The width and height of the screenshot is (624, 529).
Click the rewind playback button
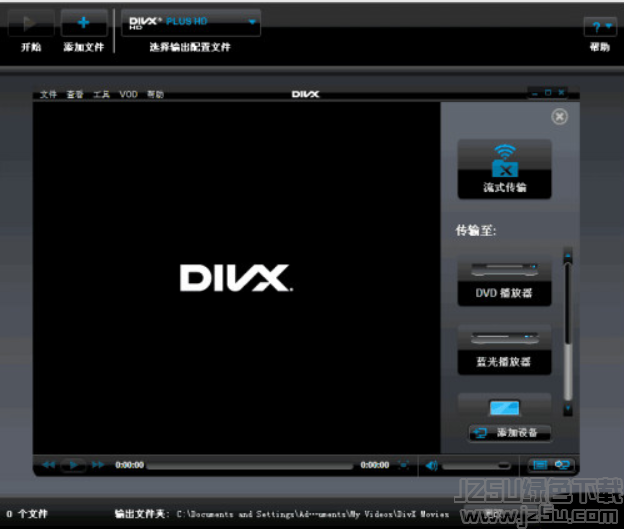(48, 465)
